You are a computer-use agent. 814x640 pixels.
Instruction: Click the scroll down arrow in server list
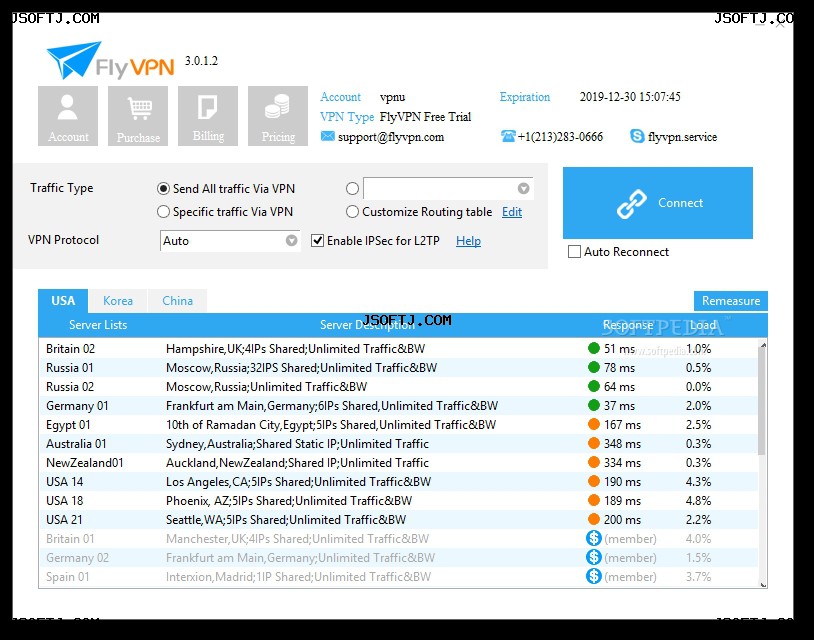tap(763, 584)
